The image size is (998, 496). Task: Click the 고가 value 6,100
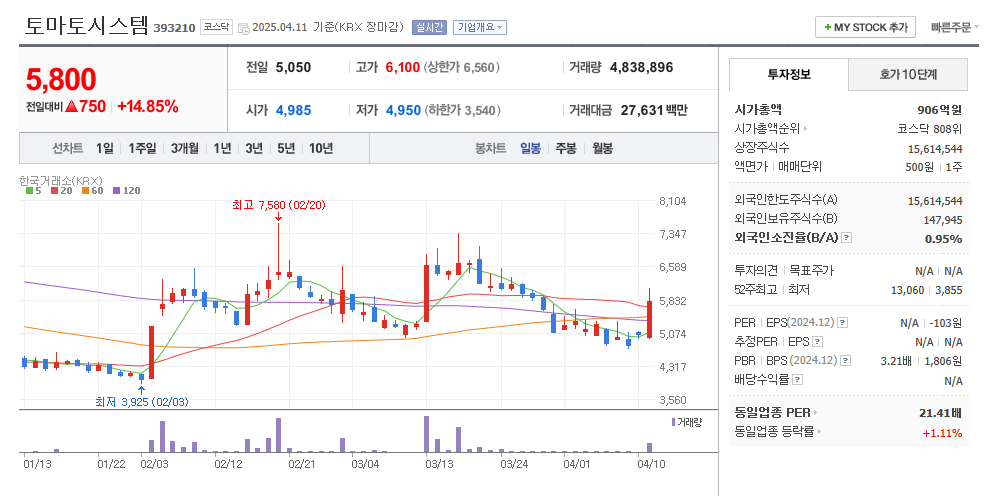point(403,67)
